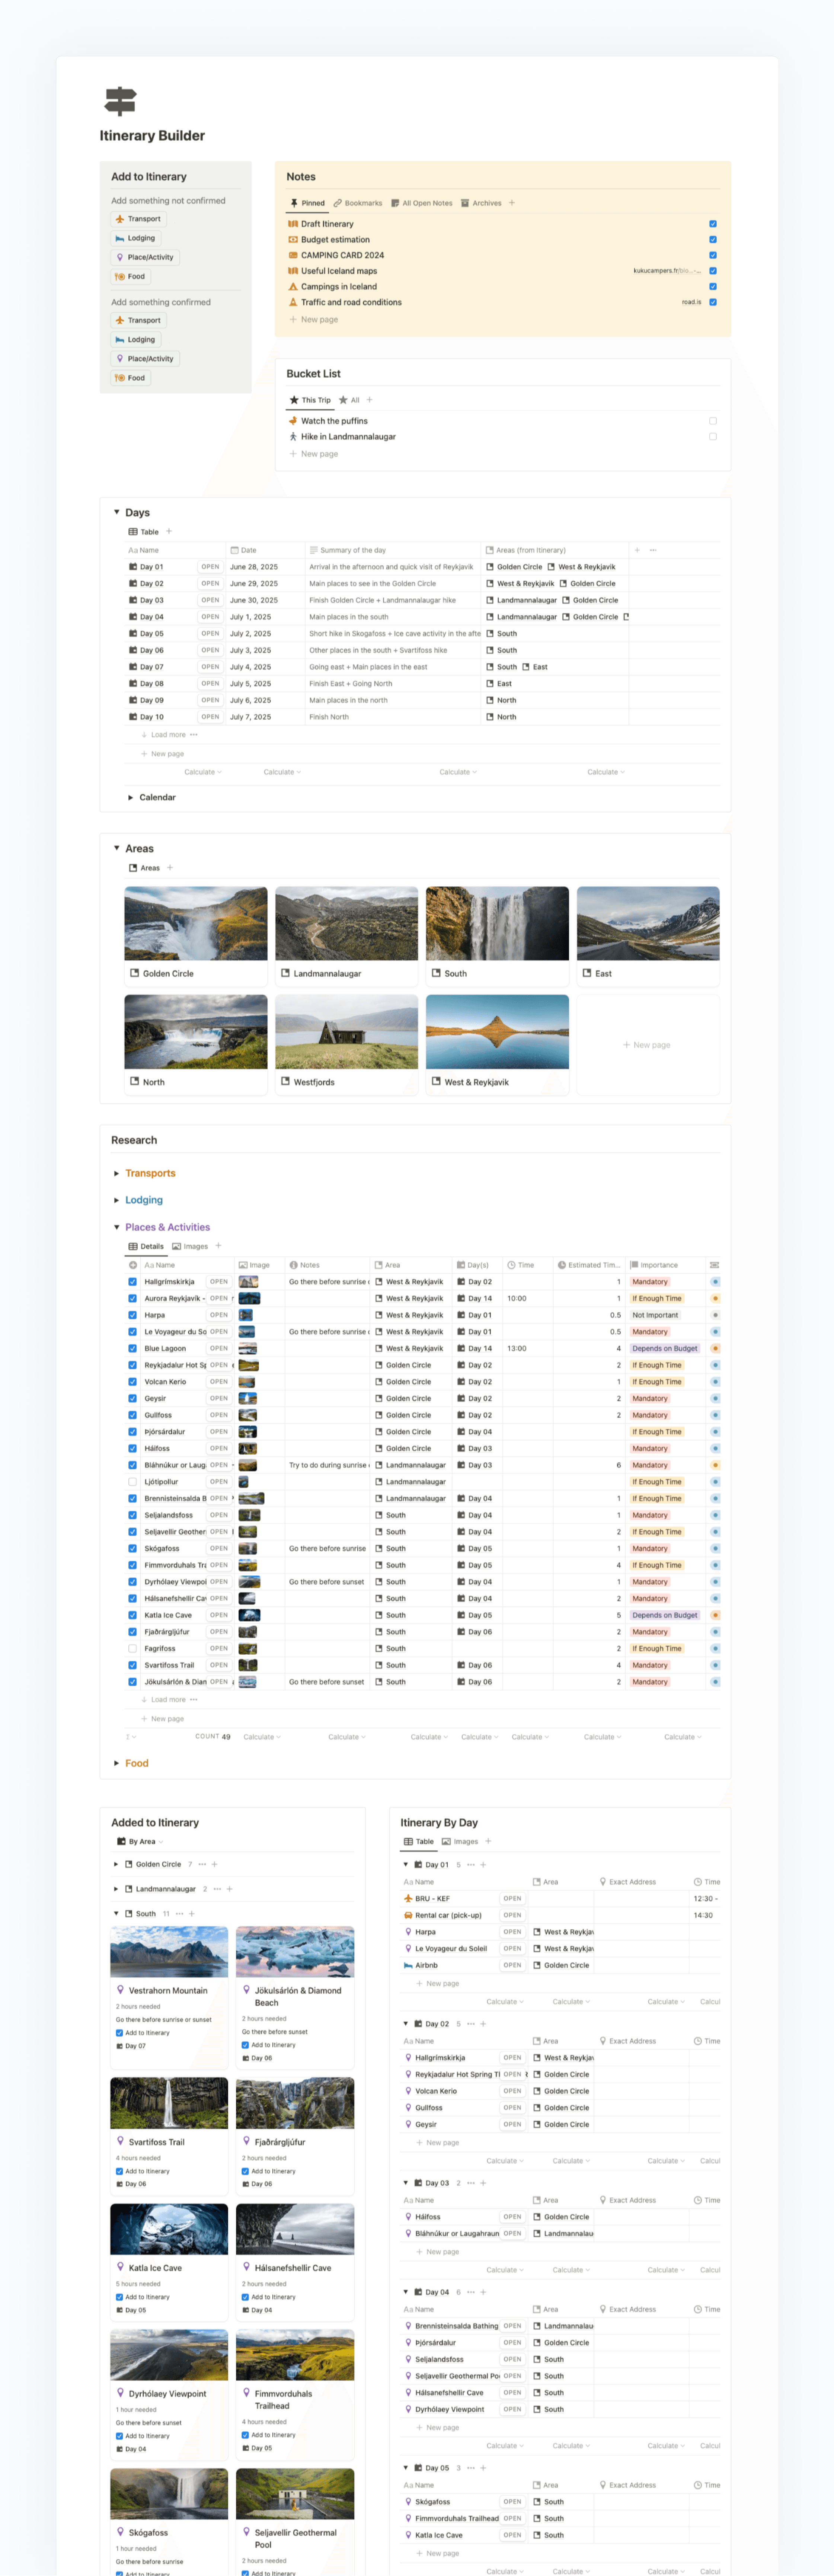Add a view next to Itinerary By Day Images tab
This screenshot has width=834, height=2576.
click(488, 1841)
